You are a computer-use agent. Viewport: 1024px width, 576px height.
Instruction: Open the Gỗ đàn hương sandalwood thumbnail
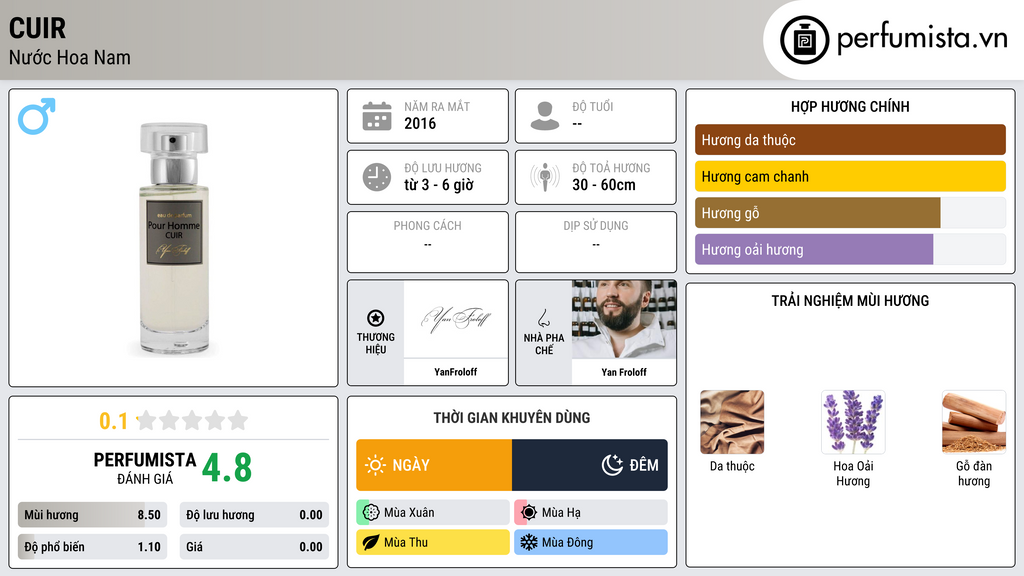[x=974, y=422]
